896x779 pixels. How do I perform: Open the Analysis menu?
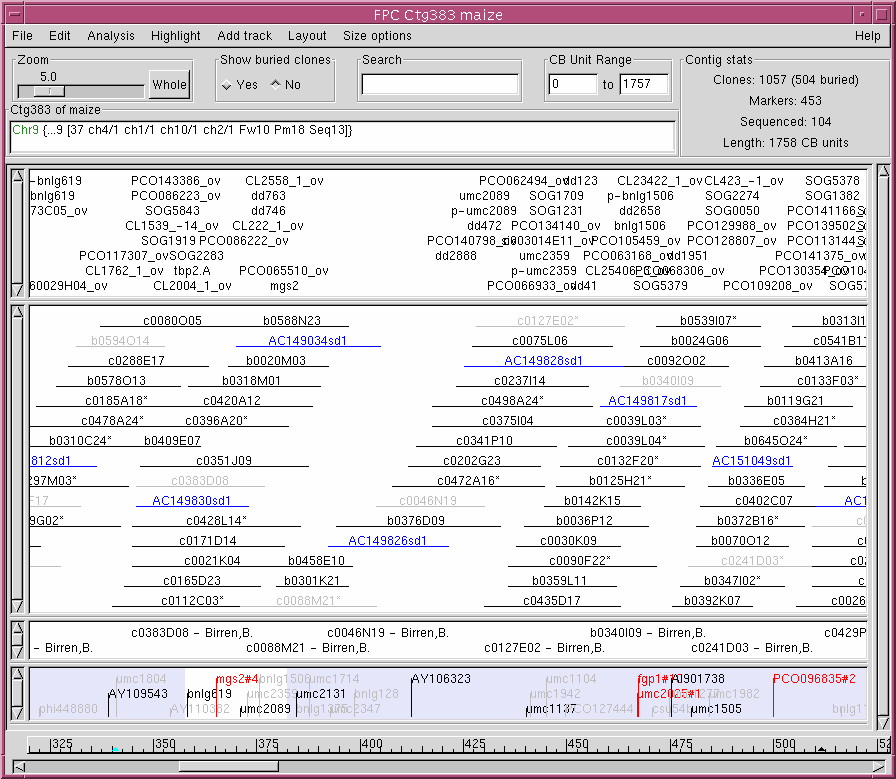click(x=110, y=36)
